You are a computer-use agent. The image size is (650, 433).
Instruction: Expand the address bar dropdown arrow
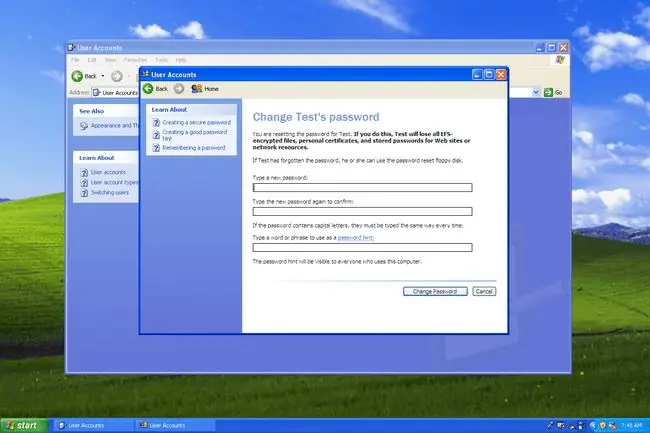click(x=536, y=92)
